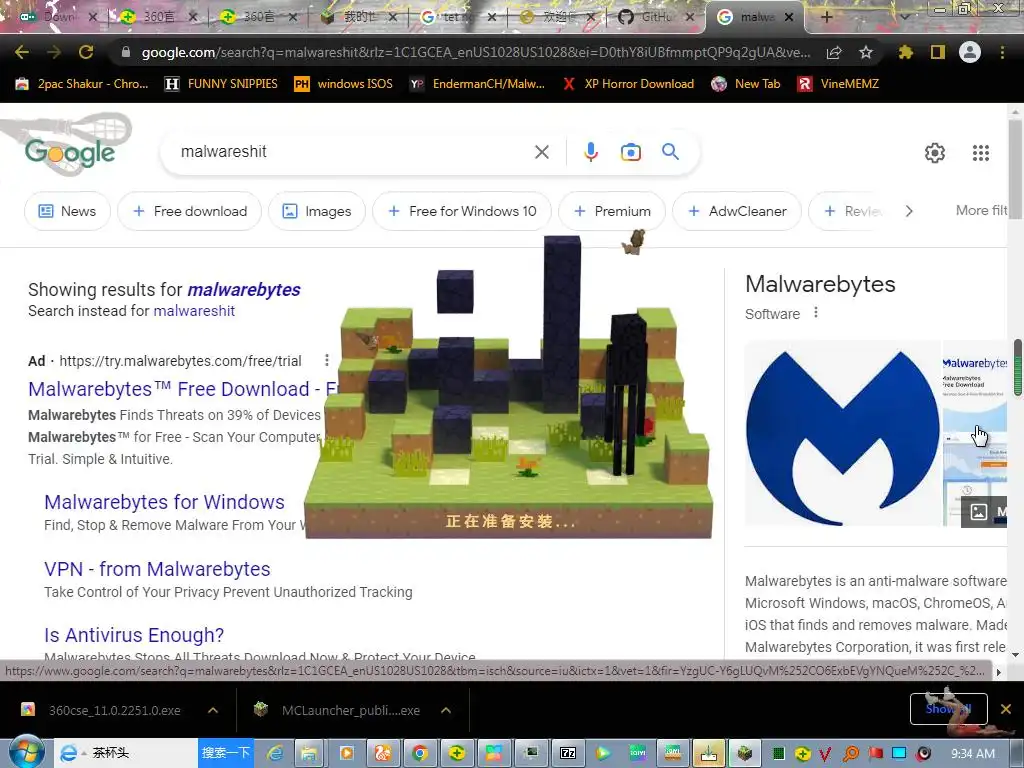Click 'malwarebytes' in Showing results for
The width and height of the screenshot is (1024, 768).
pyautogui.click(x=244, y=289)
